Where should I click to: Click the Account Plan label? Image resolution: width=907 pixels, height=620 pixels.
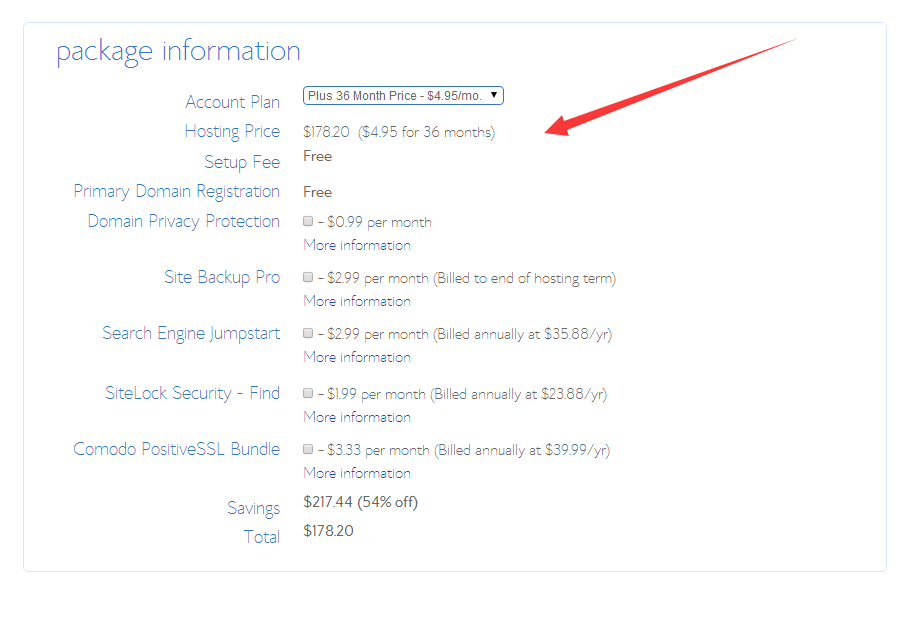[233, 101]
